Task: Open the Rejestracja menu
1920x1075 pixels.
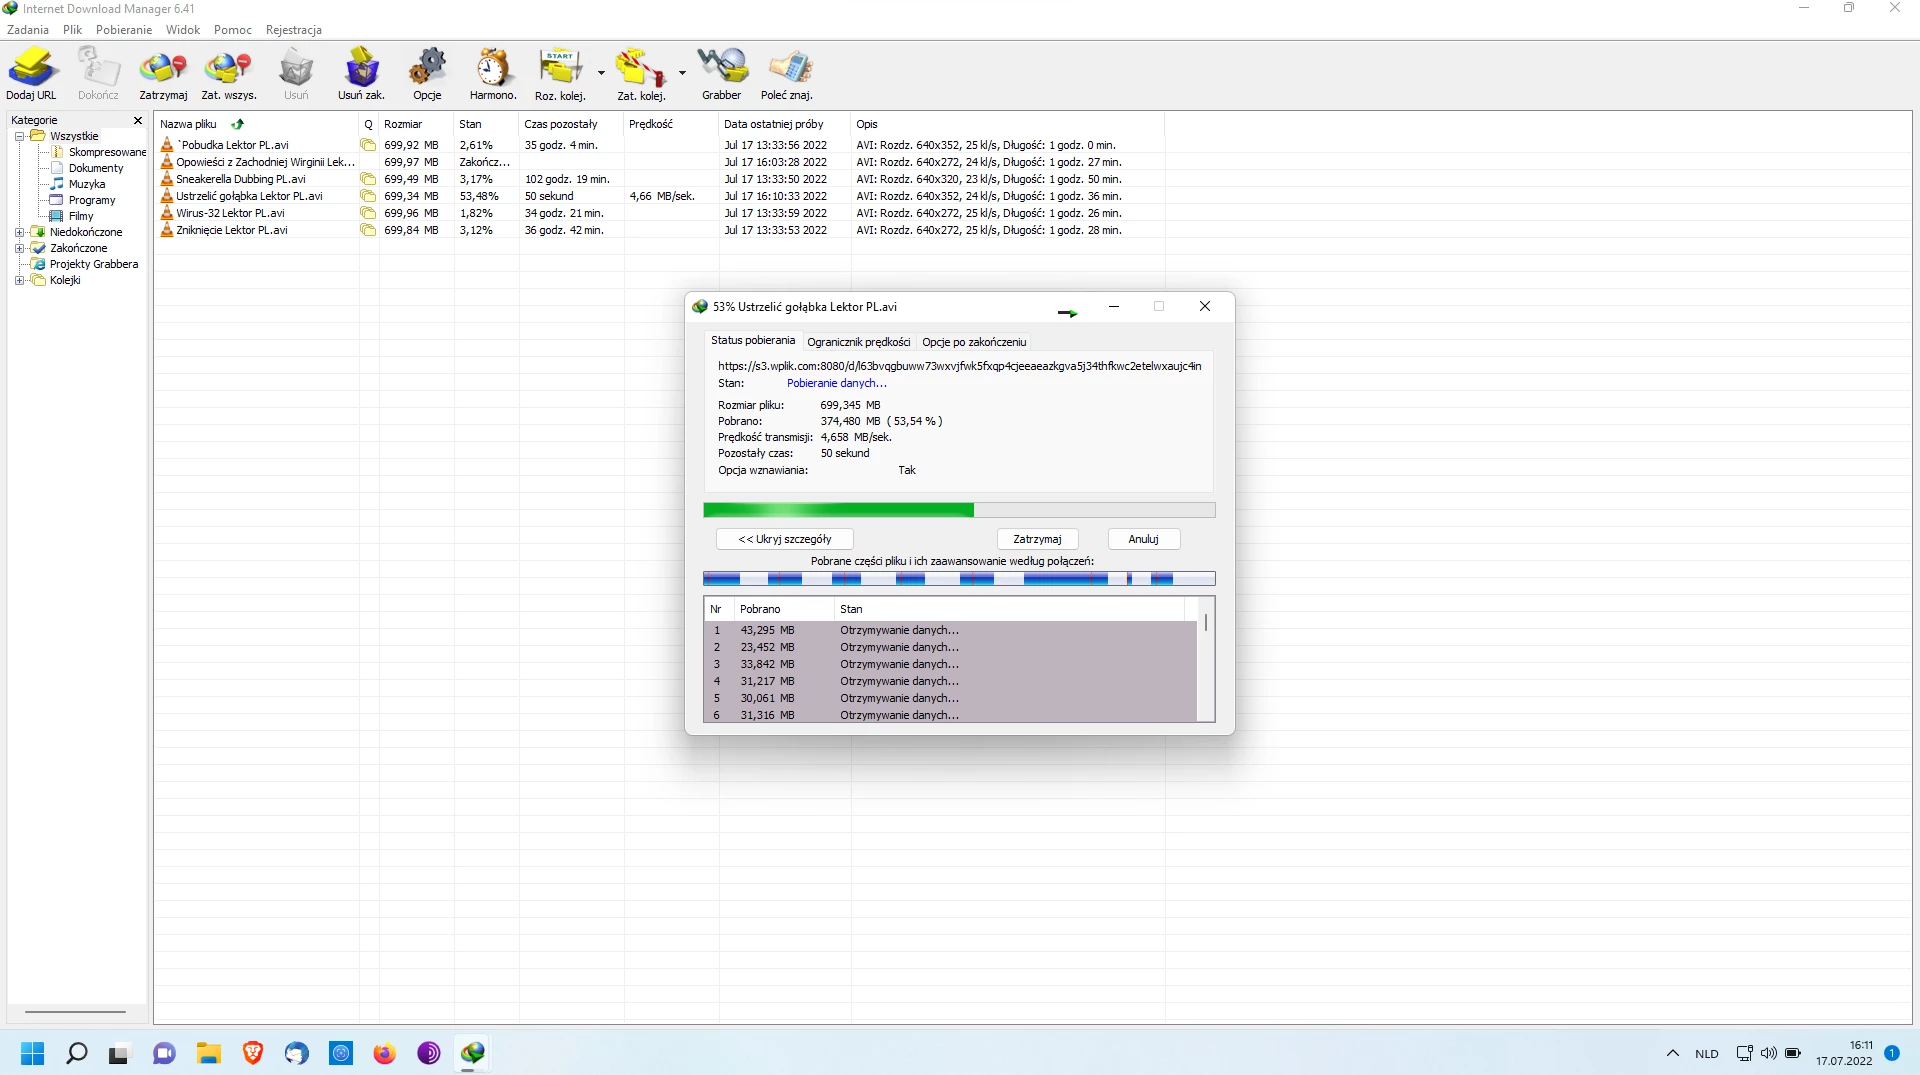Action: click(x=294, y=30)
